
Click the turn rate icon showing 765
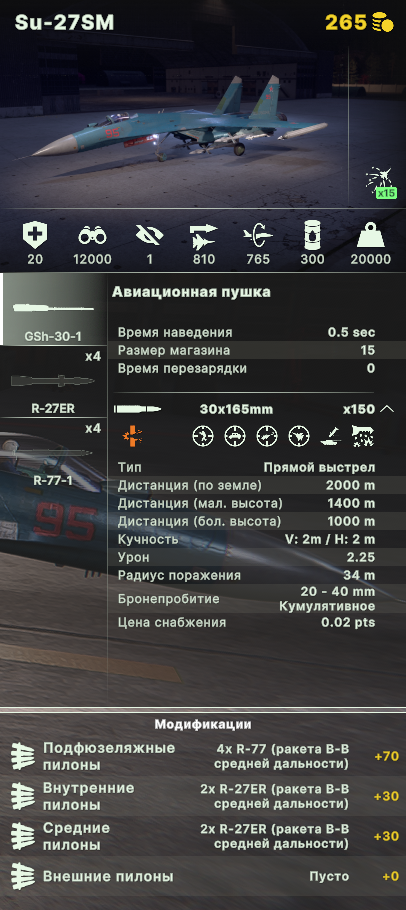tap(258, 236)
